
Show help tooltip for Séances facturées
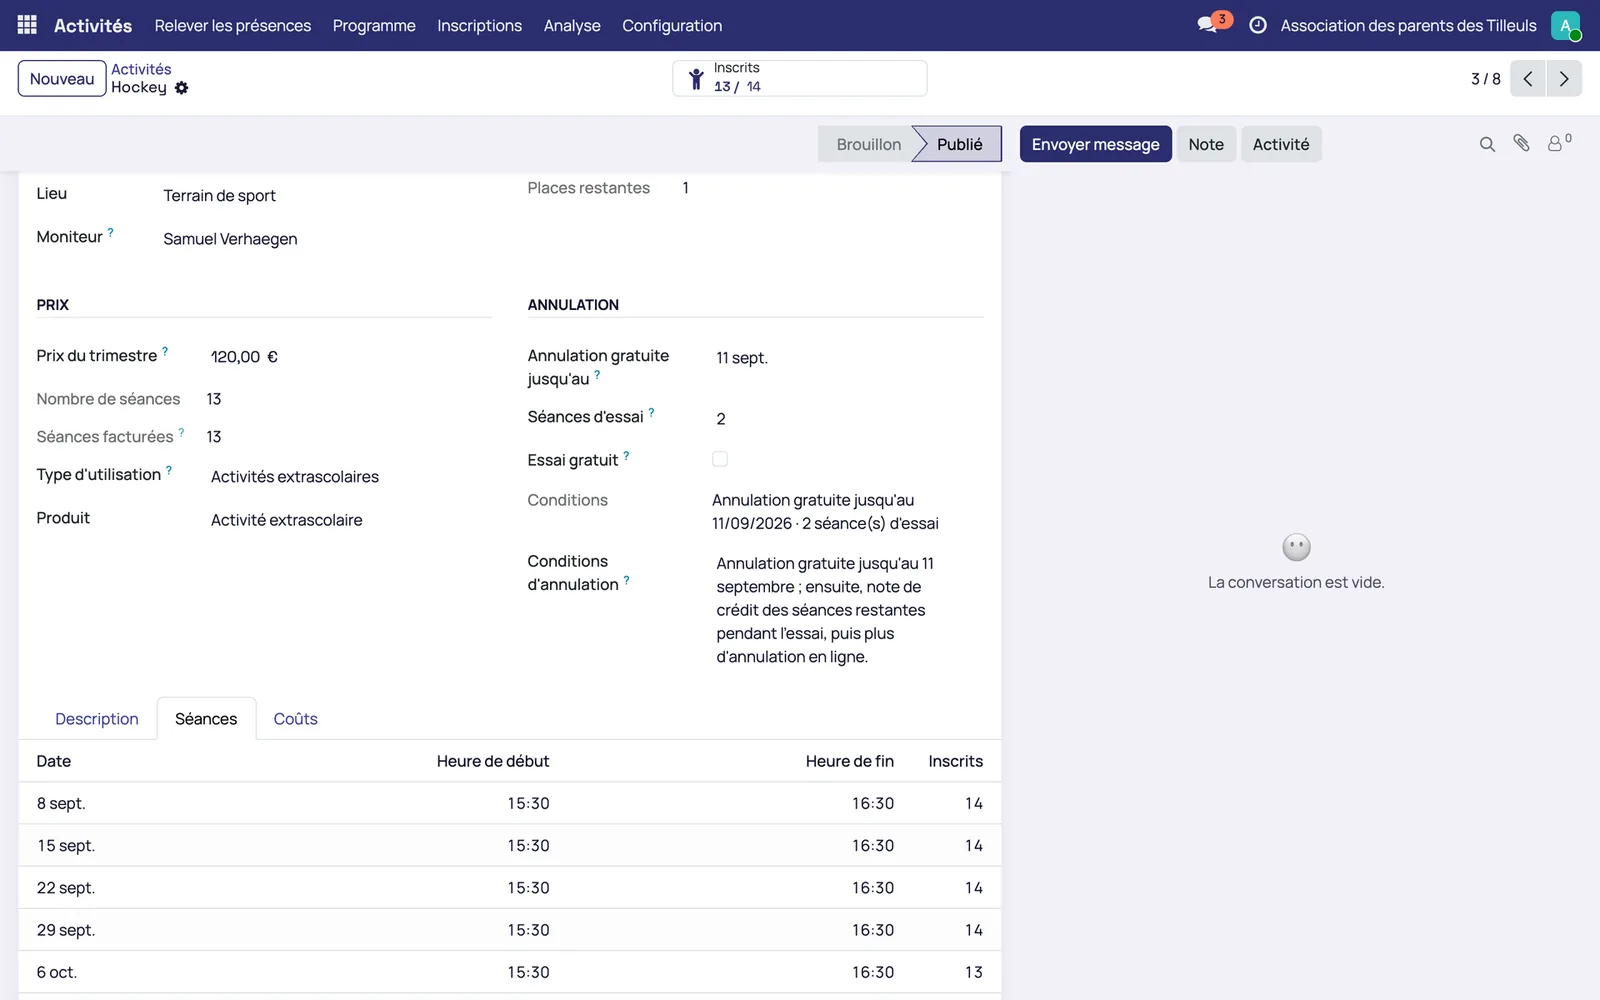tap(181, 432)
